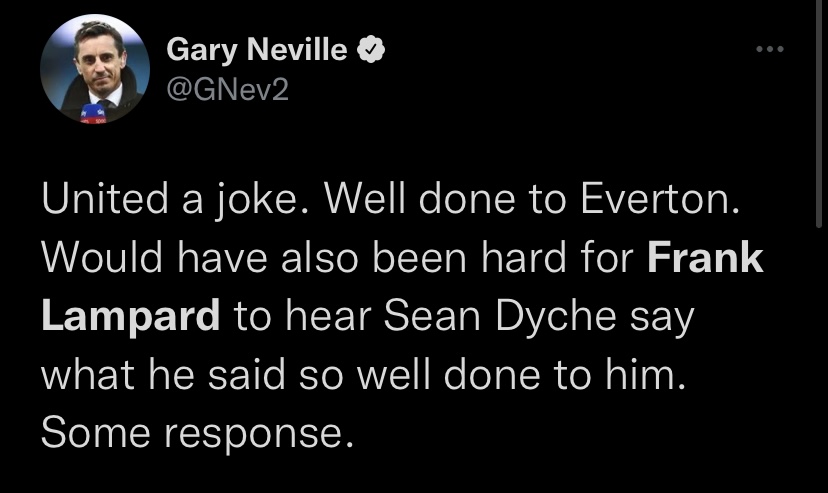
Task: Click the bold word Lampard
Action: pyautogui.click(x=131, y=317)
